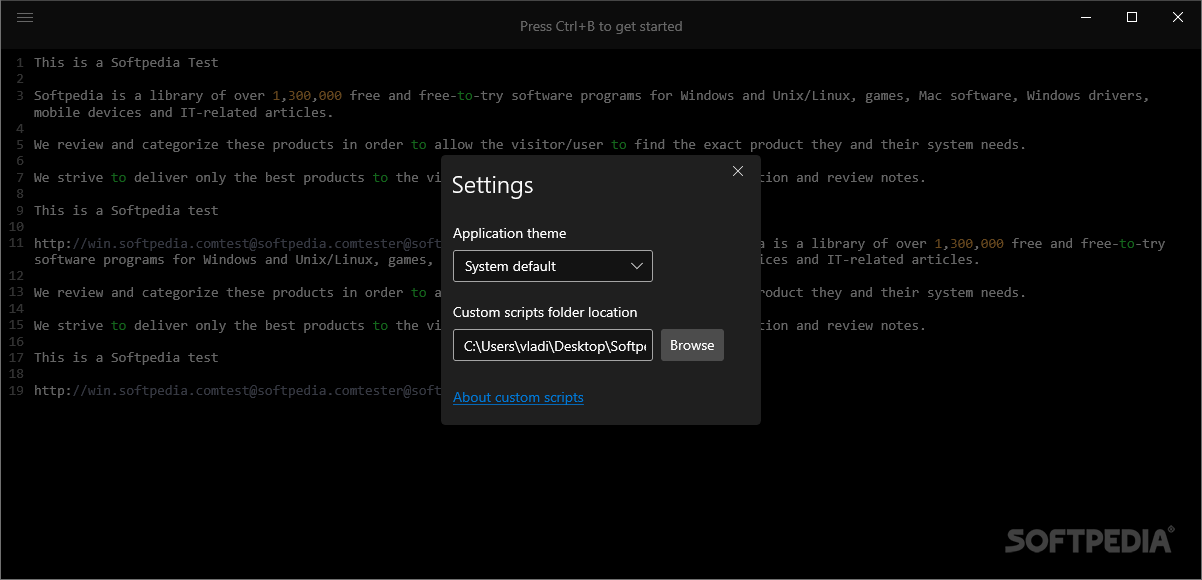Click the '1,300,000' number on line 3
The height and width of the screenshot is (580, 1202).
pos(307,96)
